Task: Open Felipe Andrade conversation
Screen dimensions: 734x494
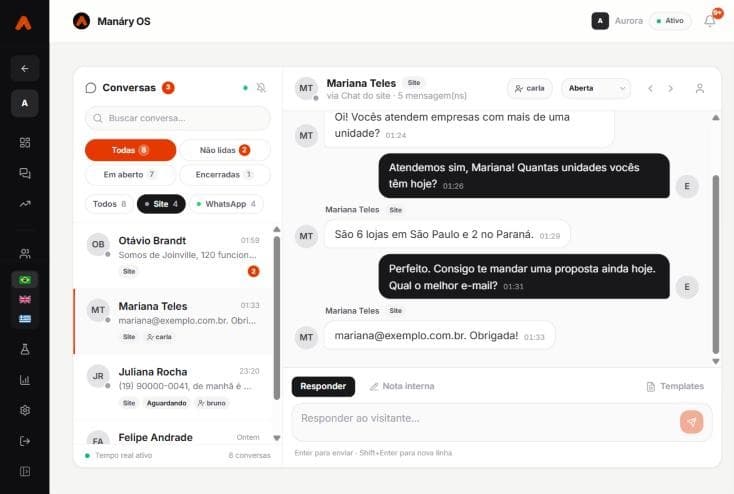Action: (172, 433)
